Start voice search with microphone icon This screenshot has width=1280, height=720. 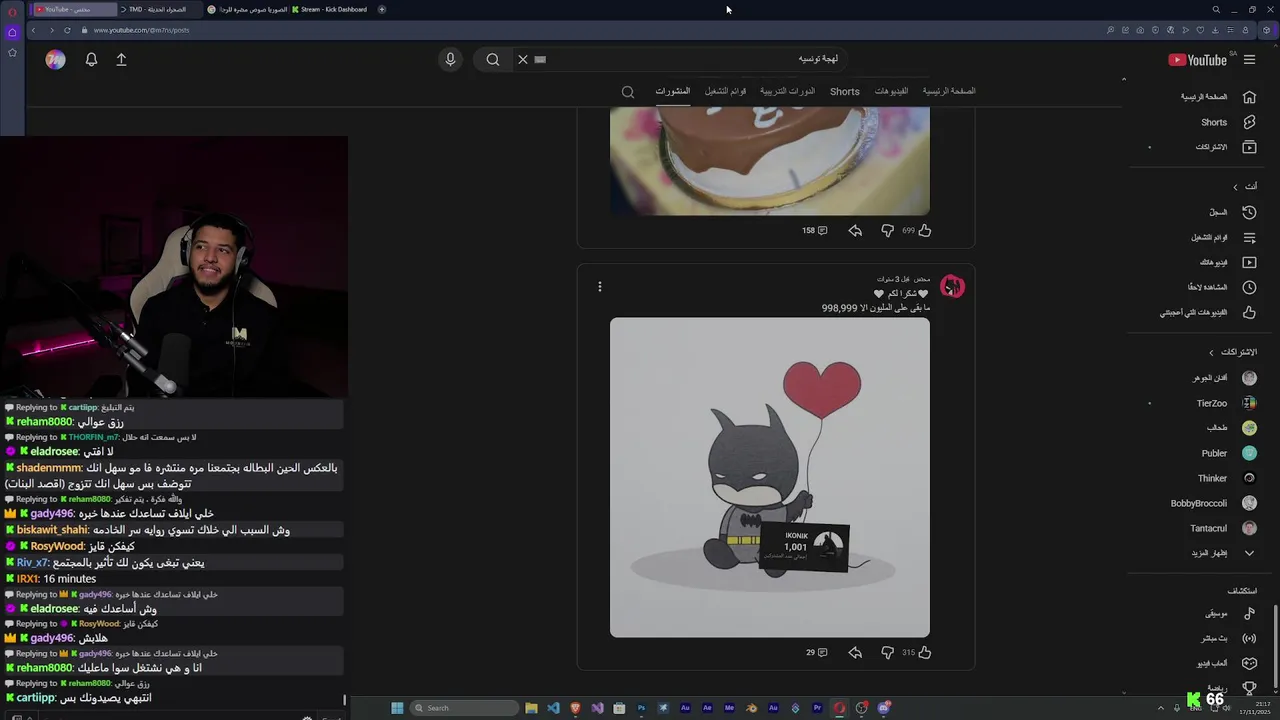450,59
